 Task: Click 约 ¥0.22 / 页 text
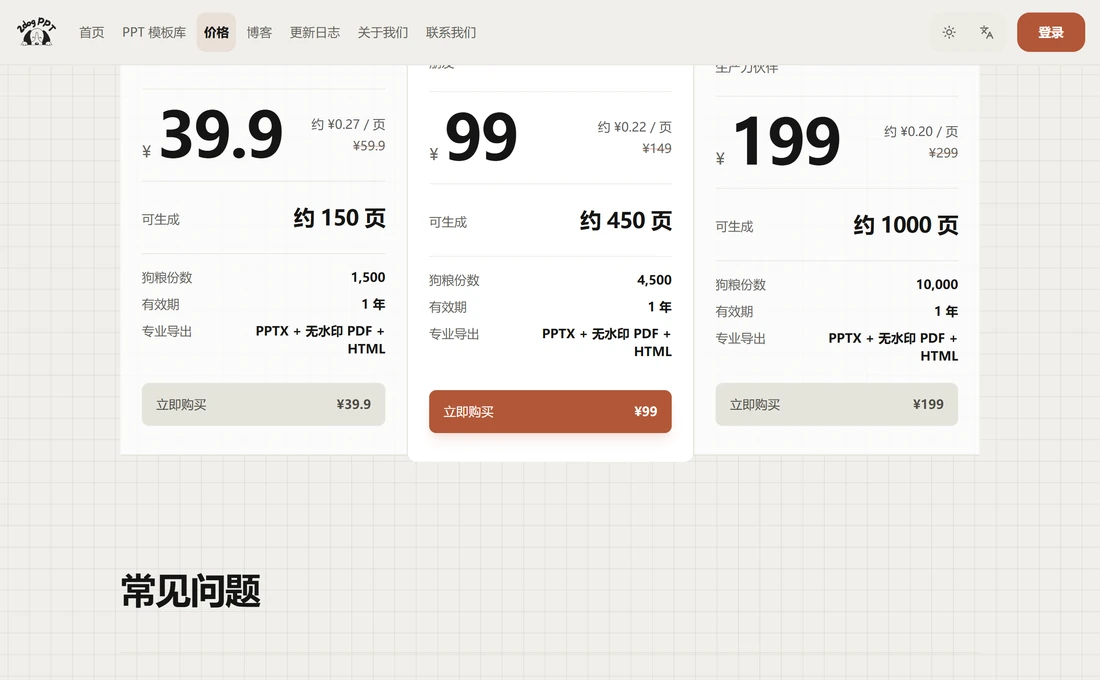pos(634,127)
